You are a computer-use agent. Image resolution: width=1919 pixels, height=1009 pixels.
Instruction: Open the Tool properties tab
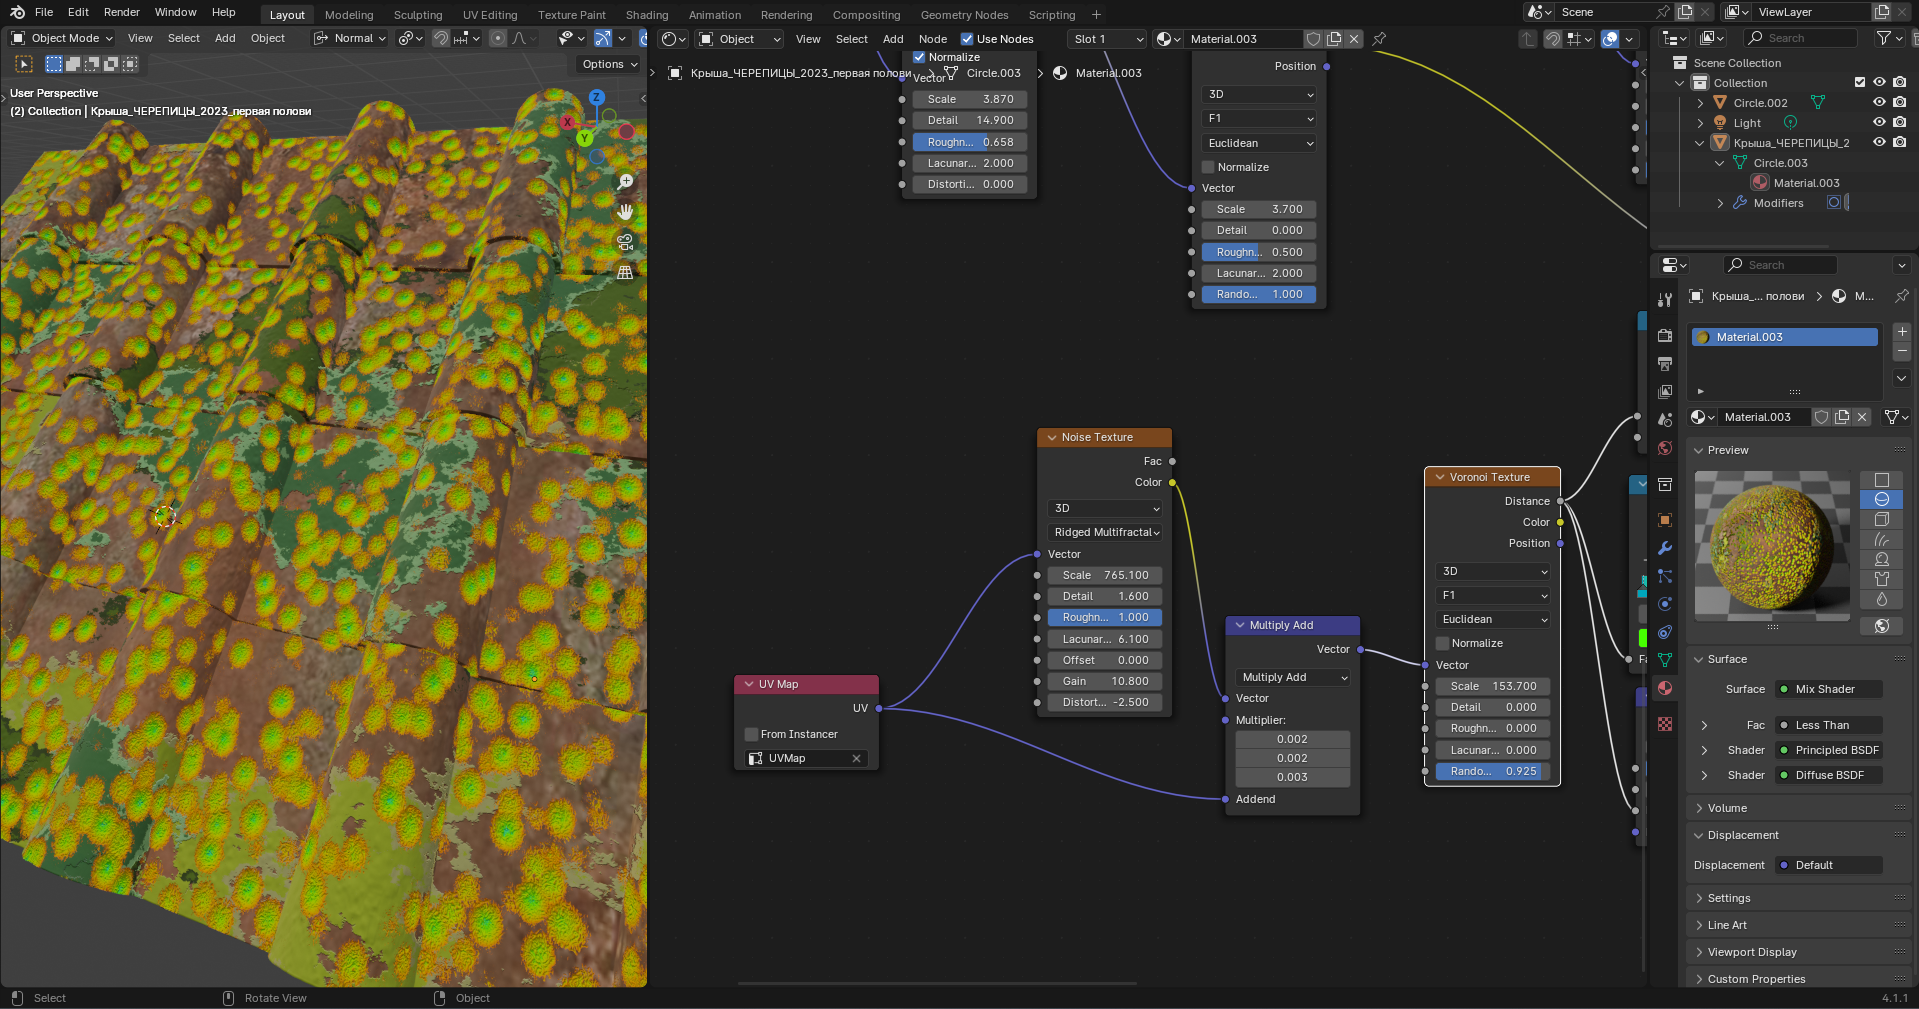click(x=1665, y=299)
